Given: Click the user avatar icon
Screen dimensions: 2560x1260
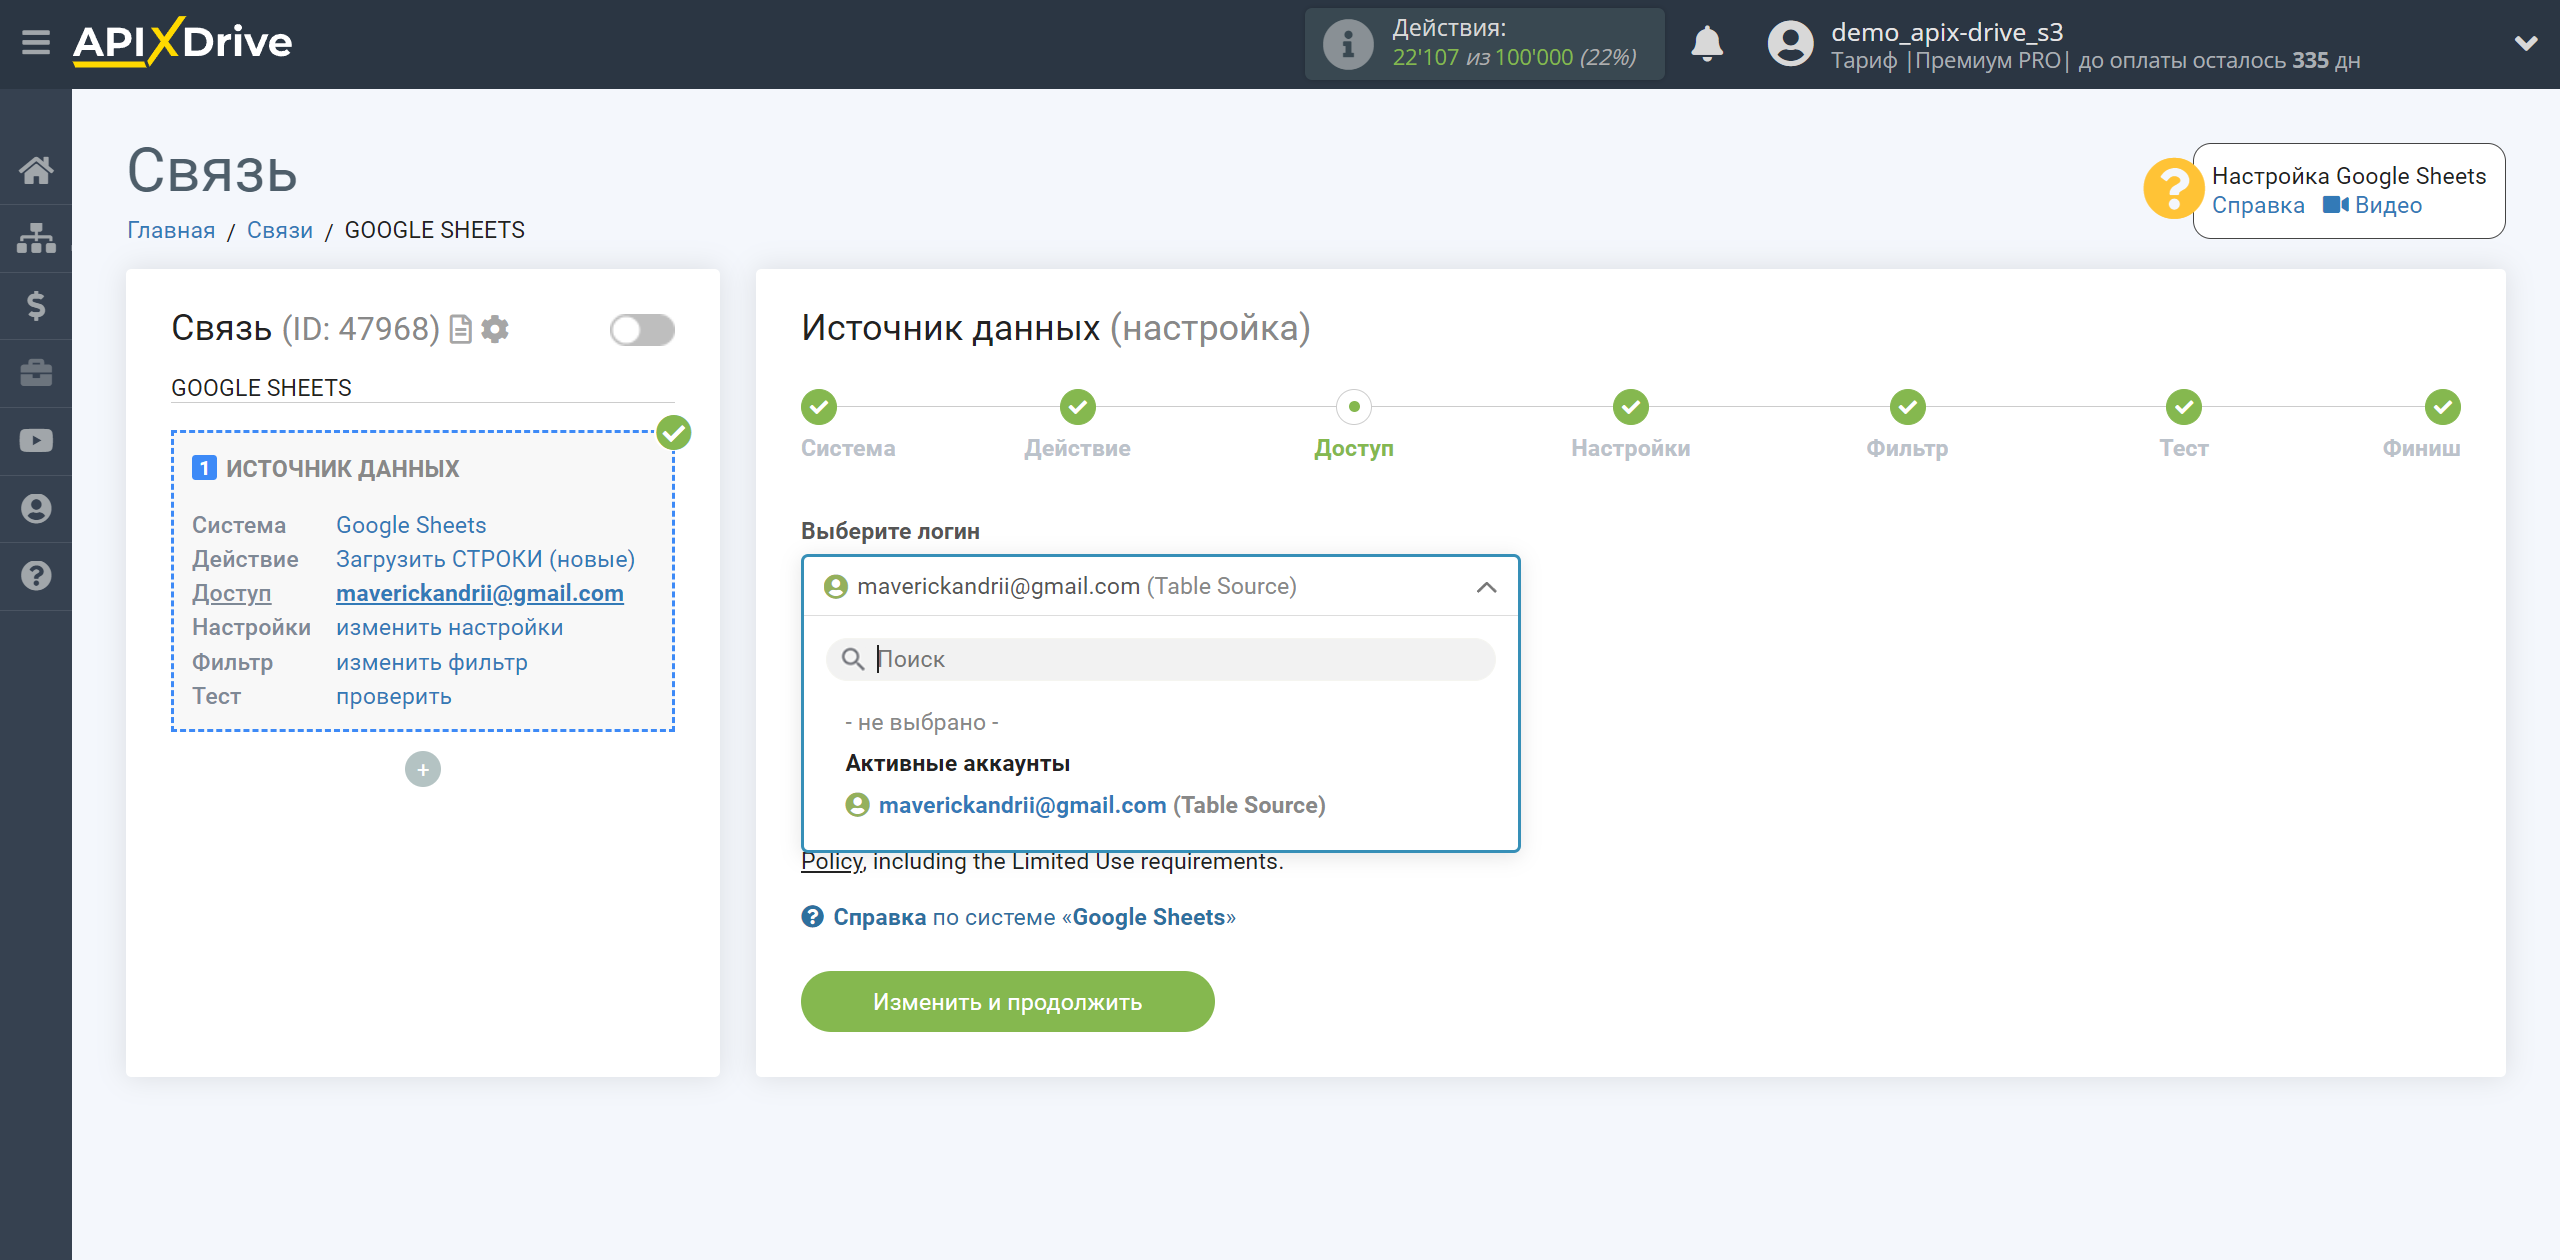Looking at the screenshot, I should pyautogui.click(x=1790, y=44).
